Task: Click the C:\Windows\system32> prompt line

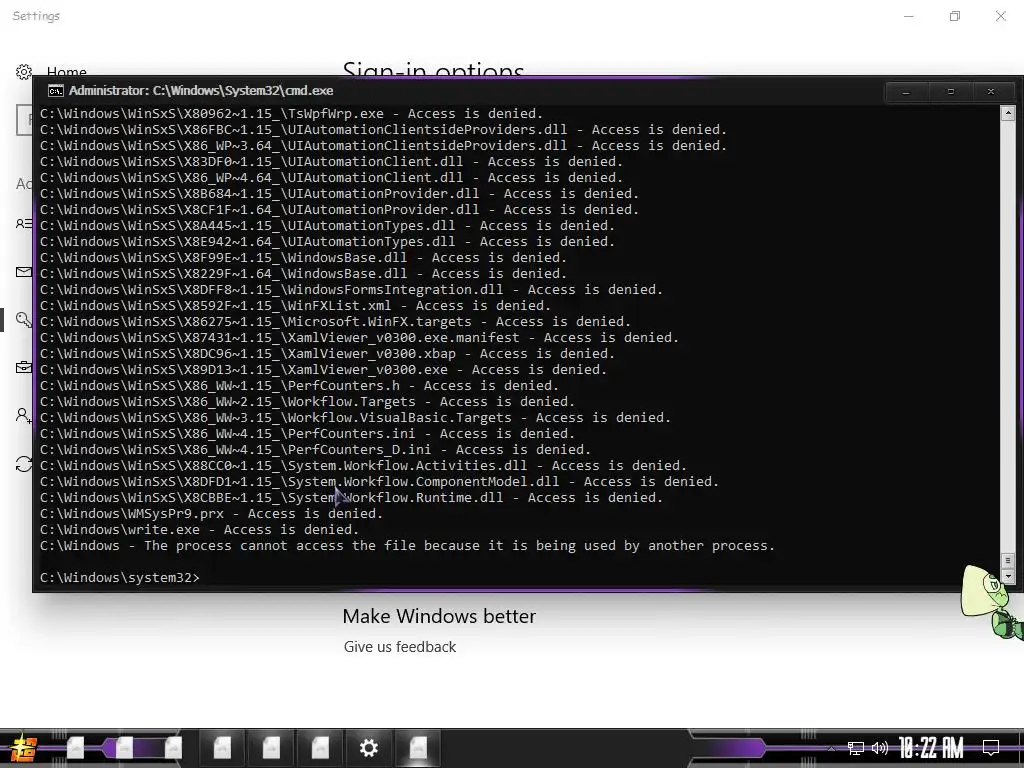Action: [x=120, y=577]
